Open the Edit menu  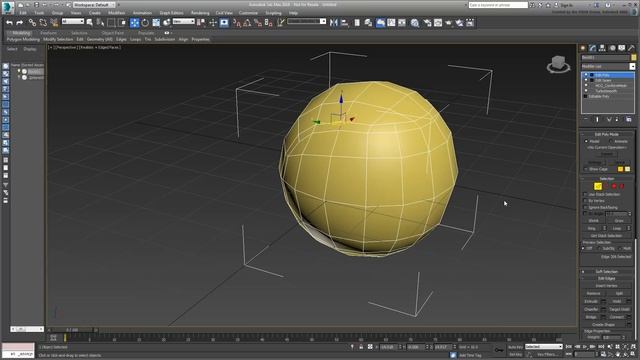(x=23, y=13)
